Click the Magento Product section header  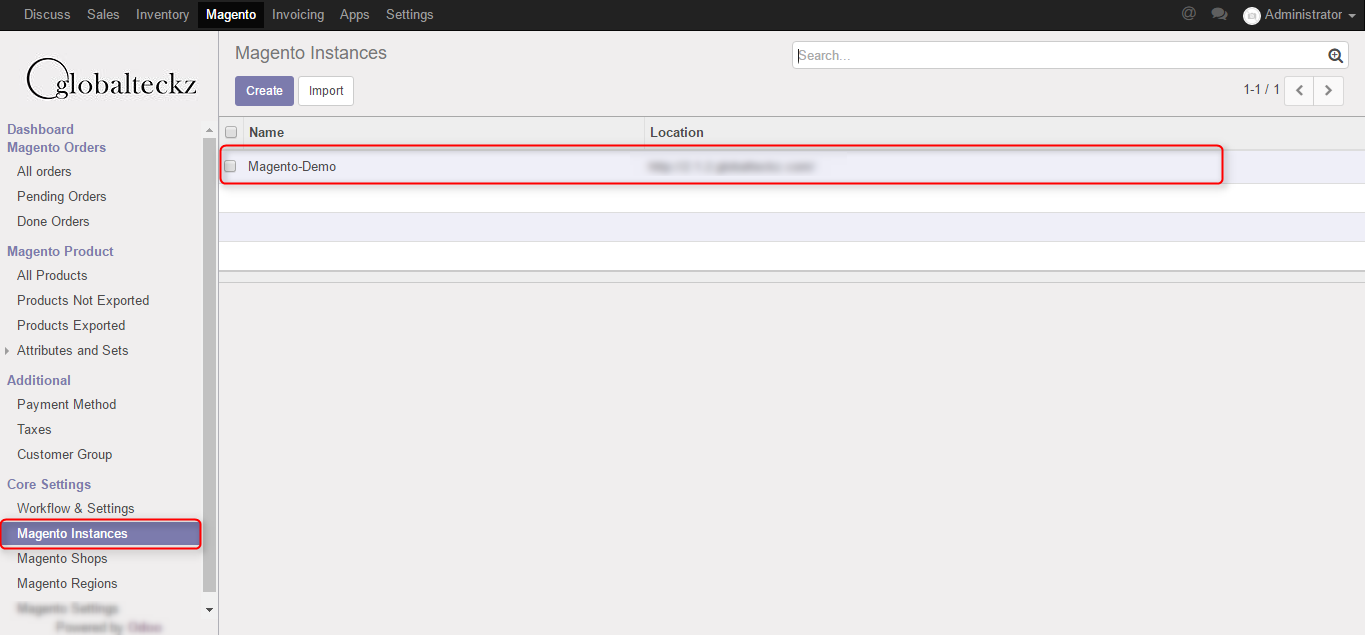pyautogui.click(x=60, y=251)
